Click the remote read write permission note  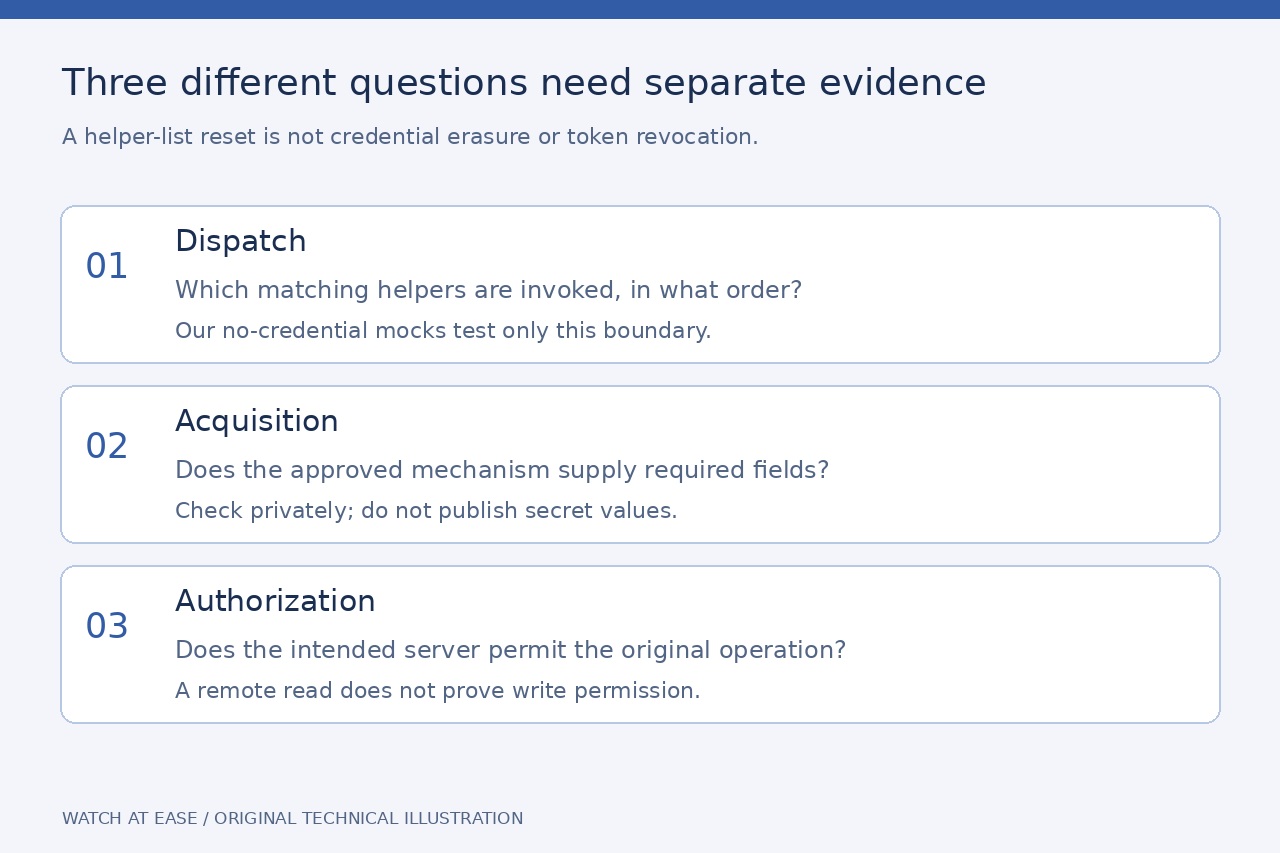point(438,691)
